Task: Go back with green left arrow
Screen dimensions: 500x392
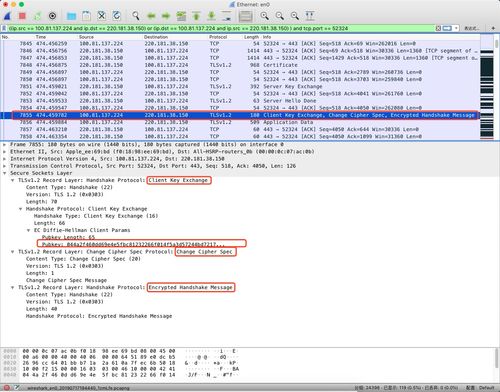Action: (151, 16)
